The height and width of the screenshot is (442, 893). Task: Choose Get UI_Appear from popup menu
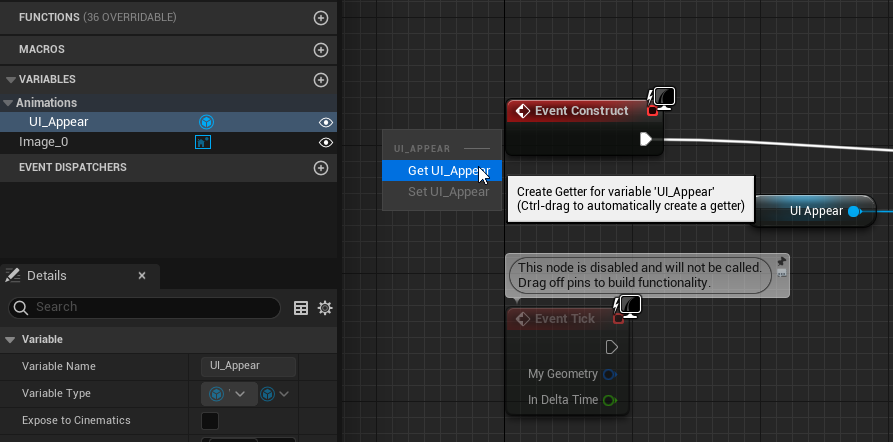point(442,170)
